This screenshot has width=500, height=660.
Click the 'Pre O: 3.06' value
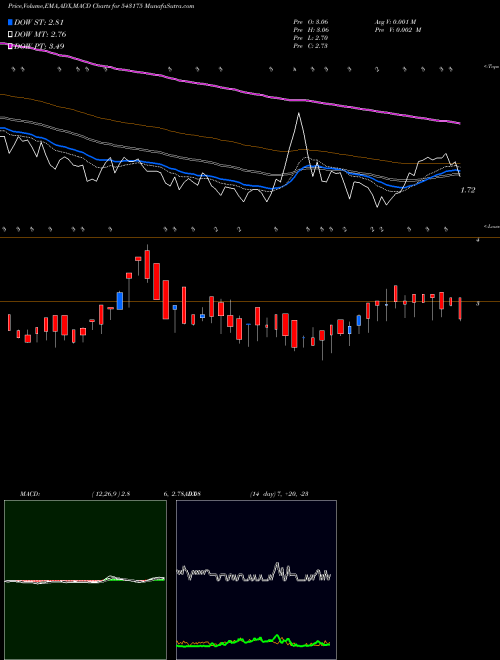point(311,22)
